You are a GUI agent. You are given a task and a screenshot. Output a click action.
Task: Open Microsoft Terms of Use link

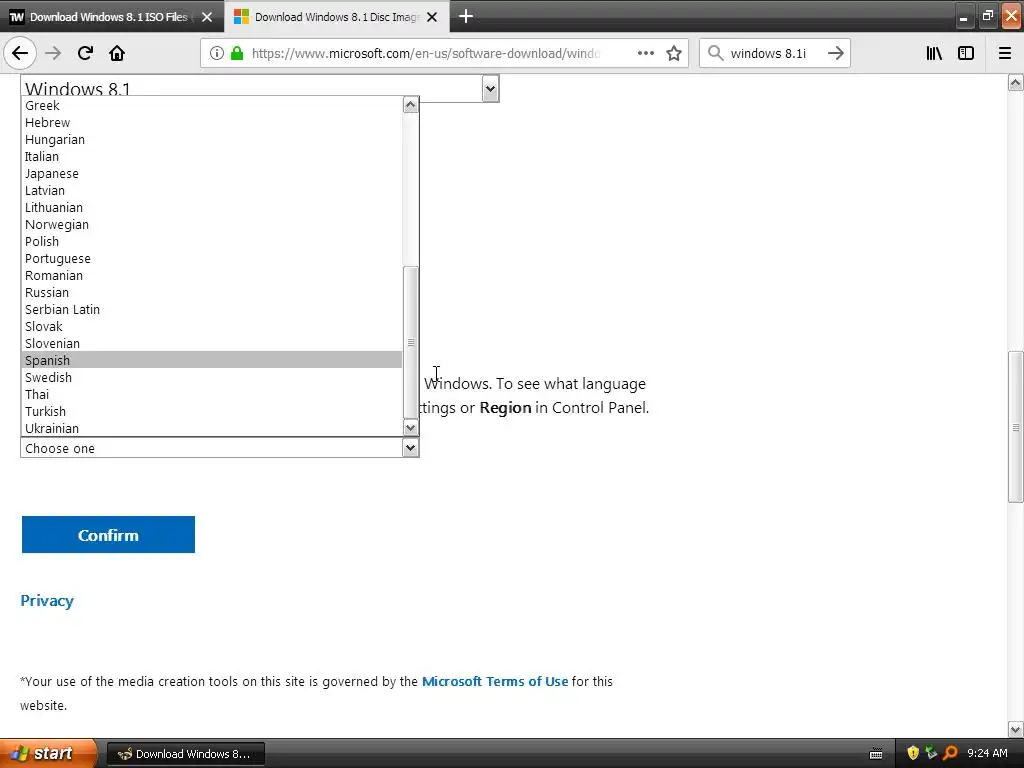tap(494, 681)
